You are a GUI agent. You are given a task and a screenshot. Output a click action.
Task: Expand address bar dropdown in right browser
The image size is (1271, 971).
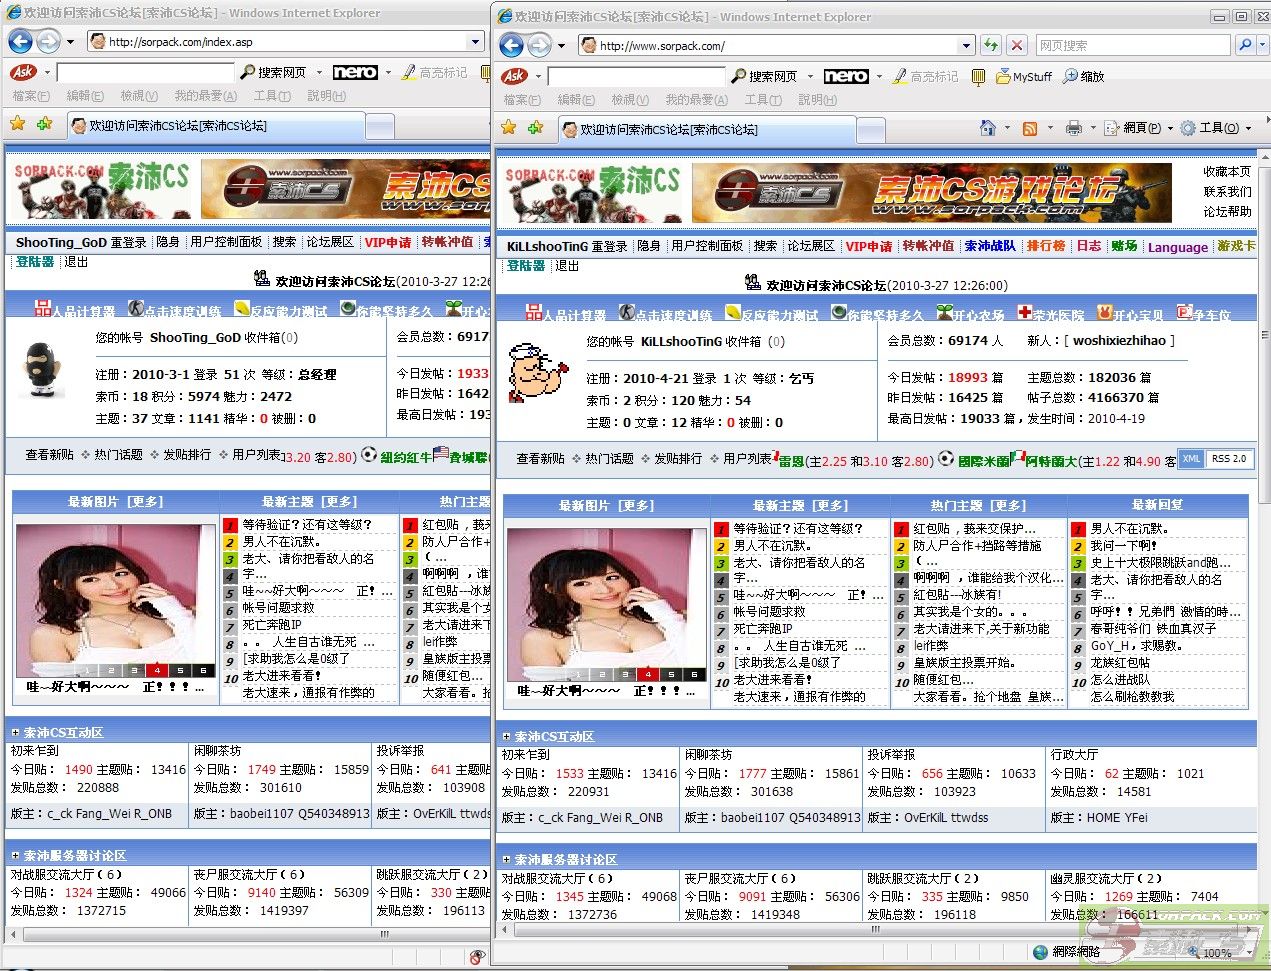(966, 45)
